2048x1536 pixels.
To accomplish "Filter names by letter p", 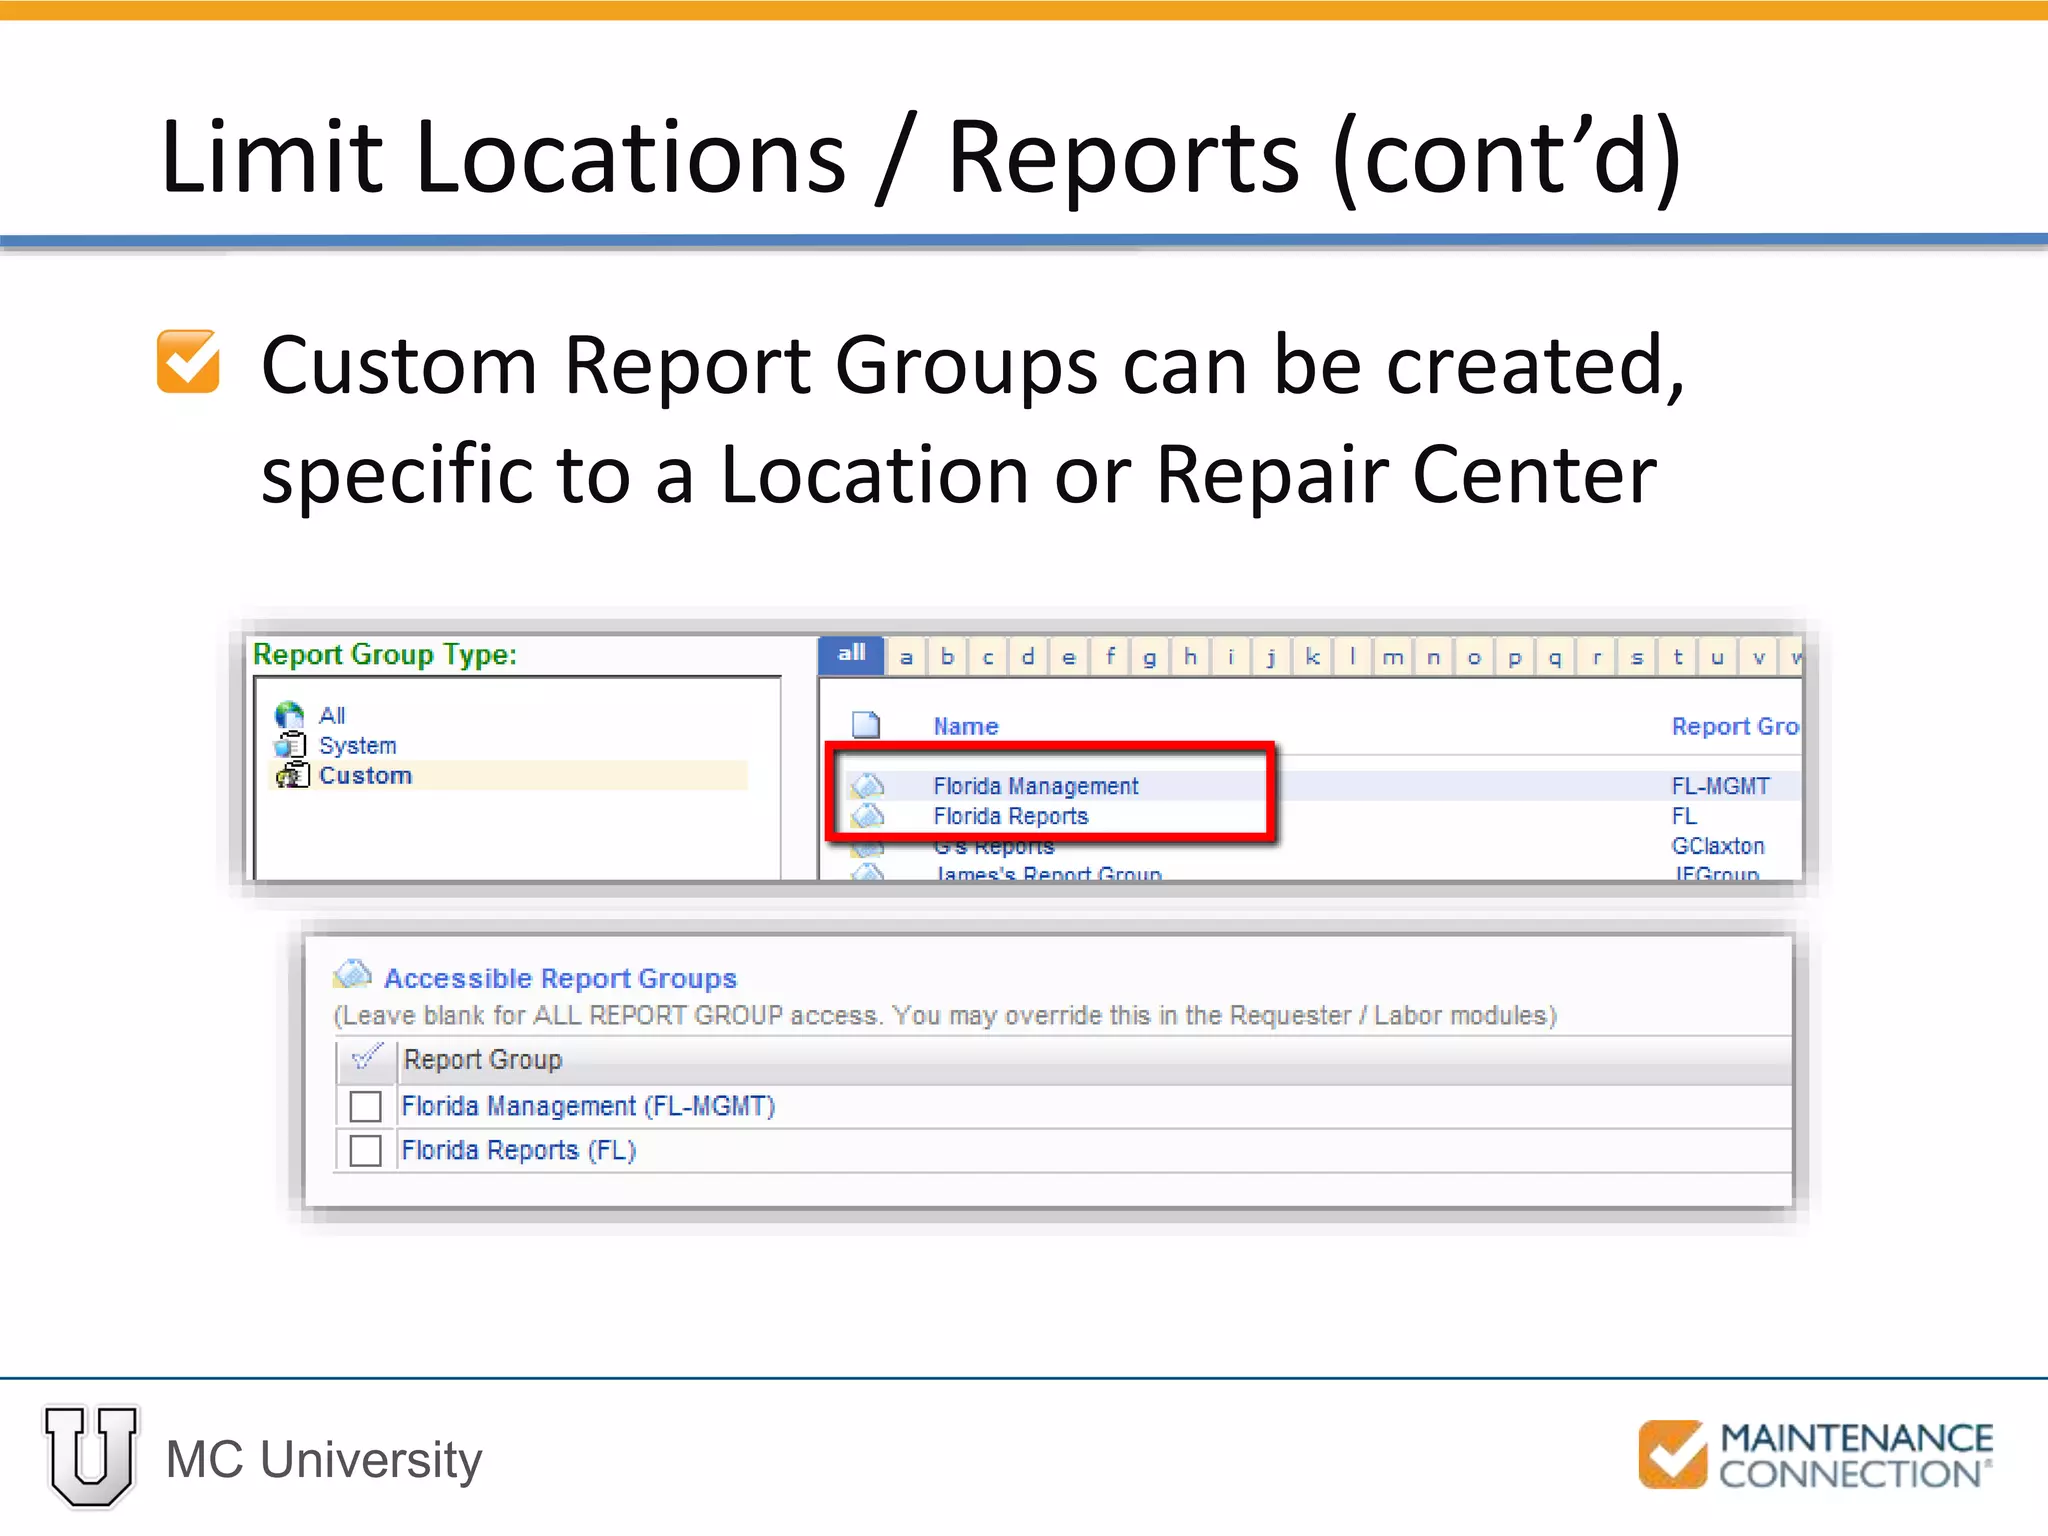I will (x=1515, y=657).
